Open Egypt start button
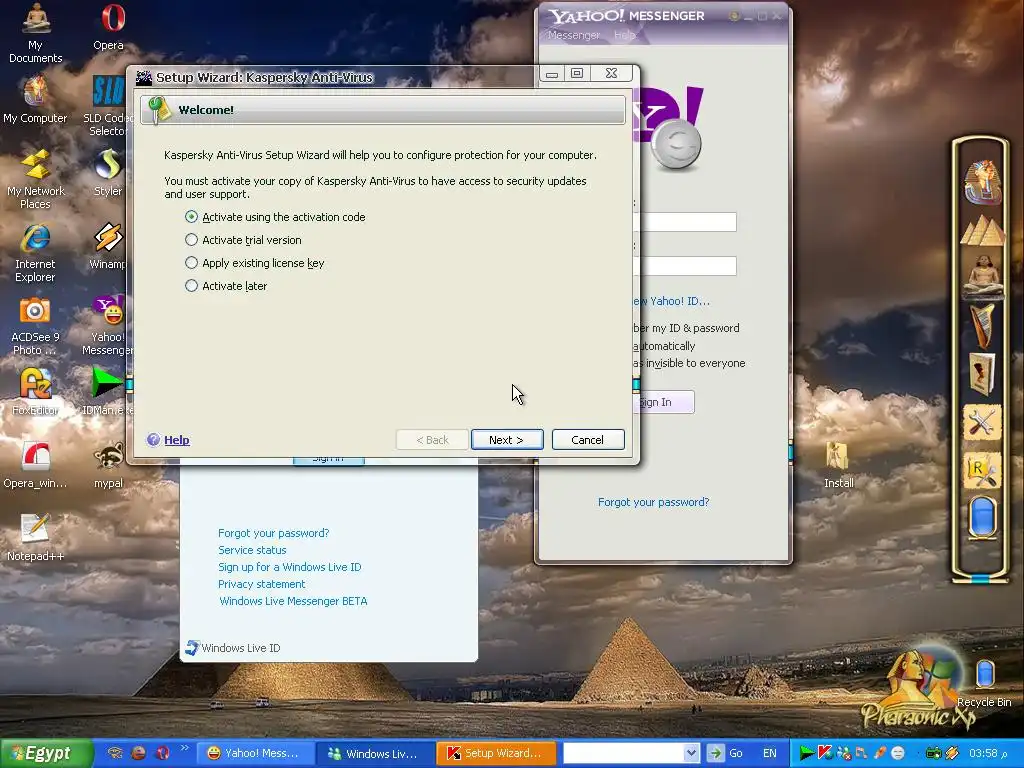This screenshot has width=1024, height=768. [45, 753]
